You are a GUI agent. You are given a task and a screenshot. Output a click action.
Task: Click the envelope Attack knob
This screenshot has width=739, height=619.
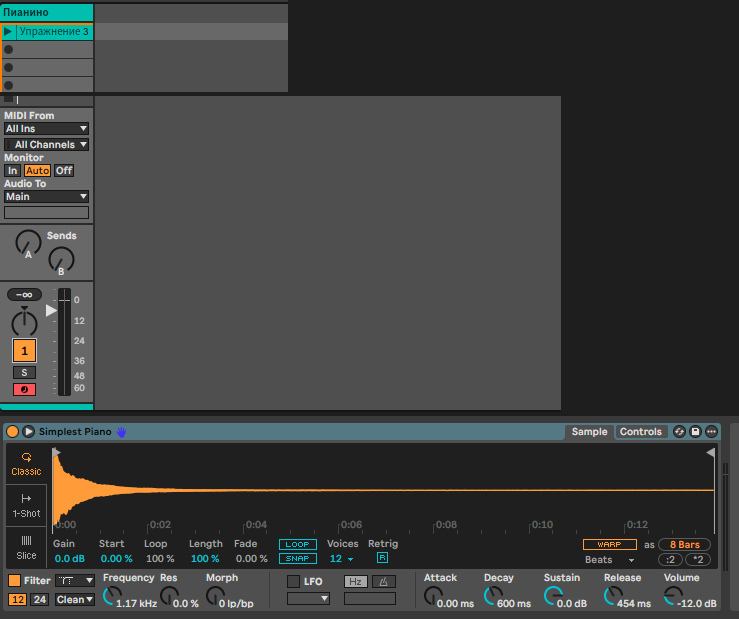click(x=433, y=596)
